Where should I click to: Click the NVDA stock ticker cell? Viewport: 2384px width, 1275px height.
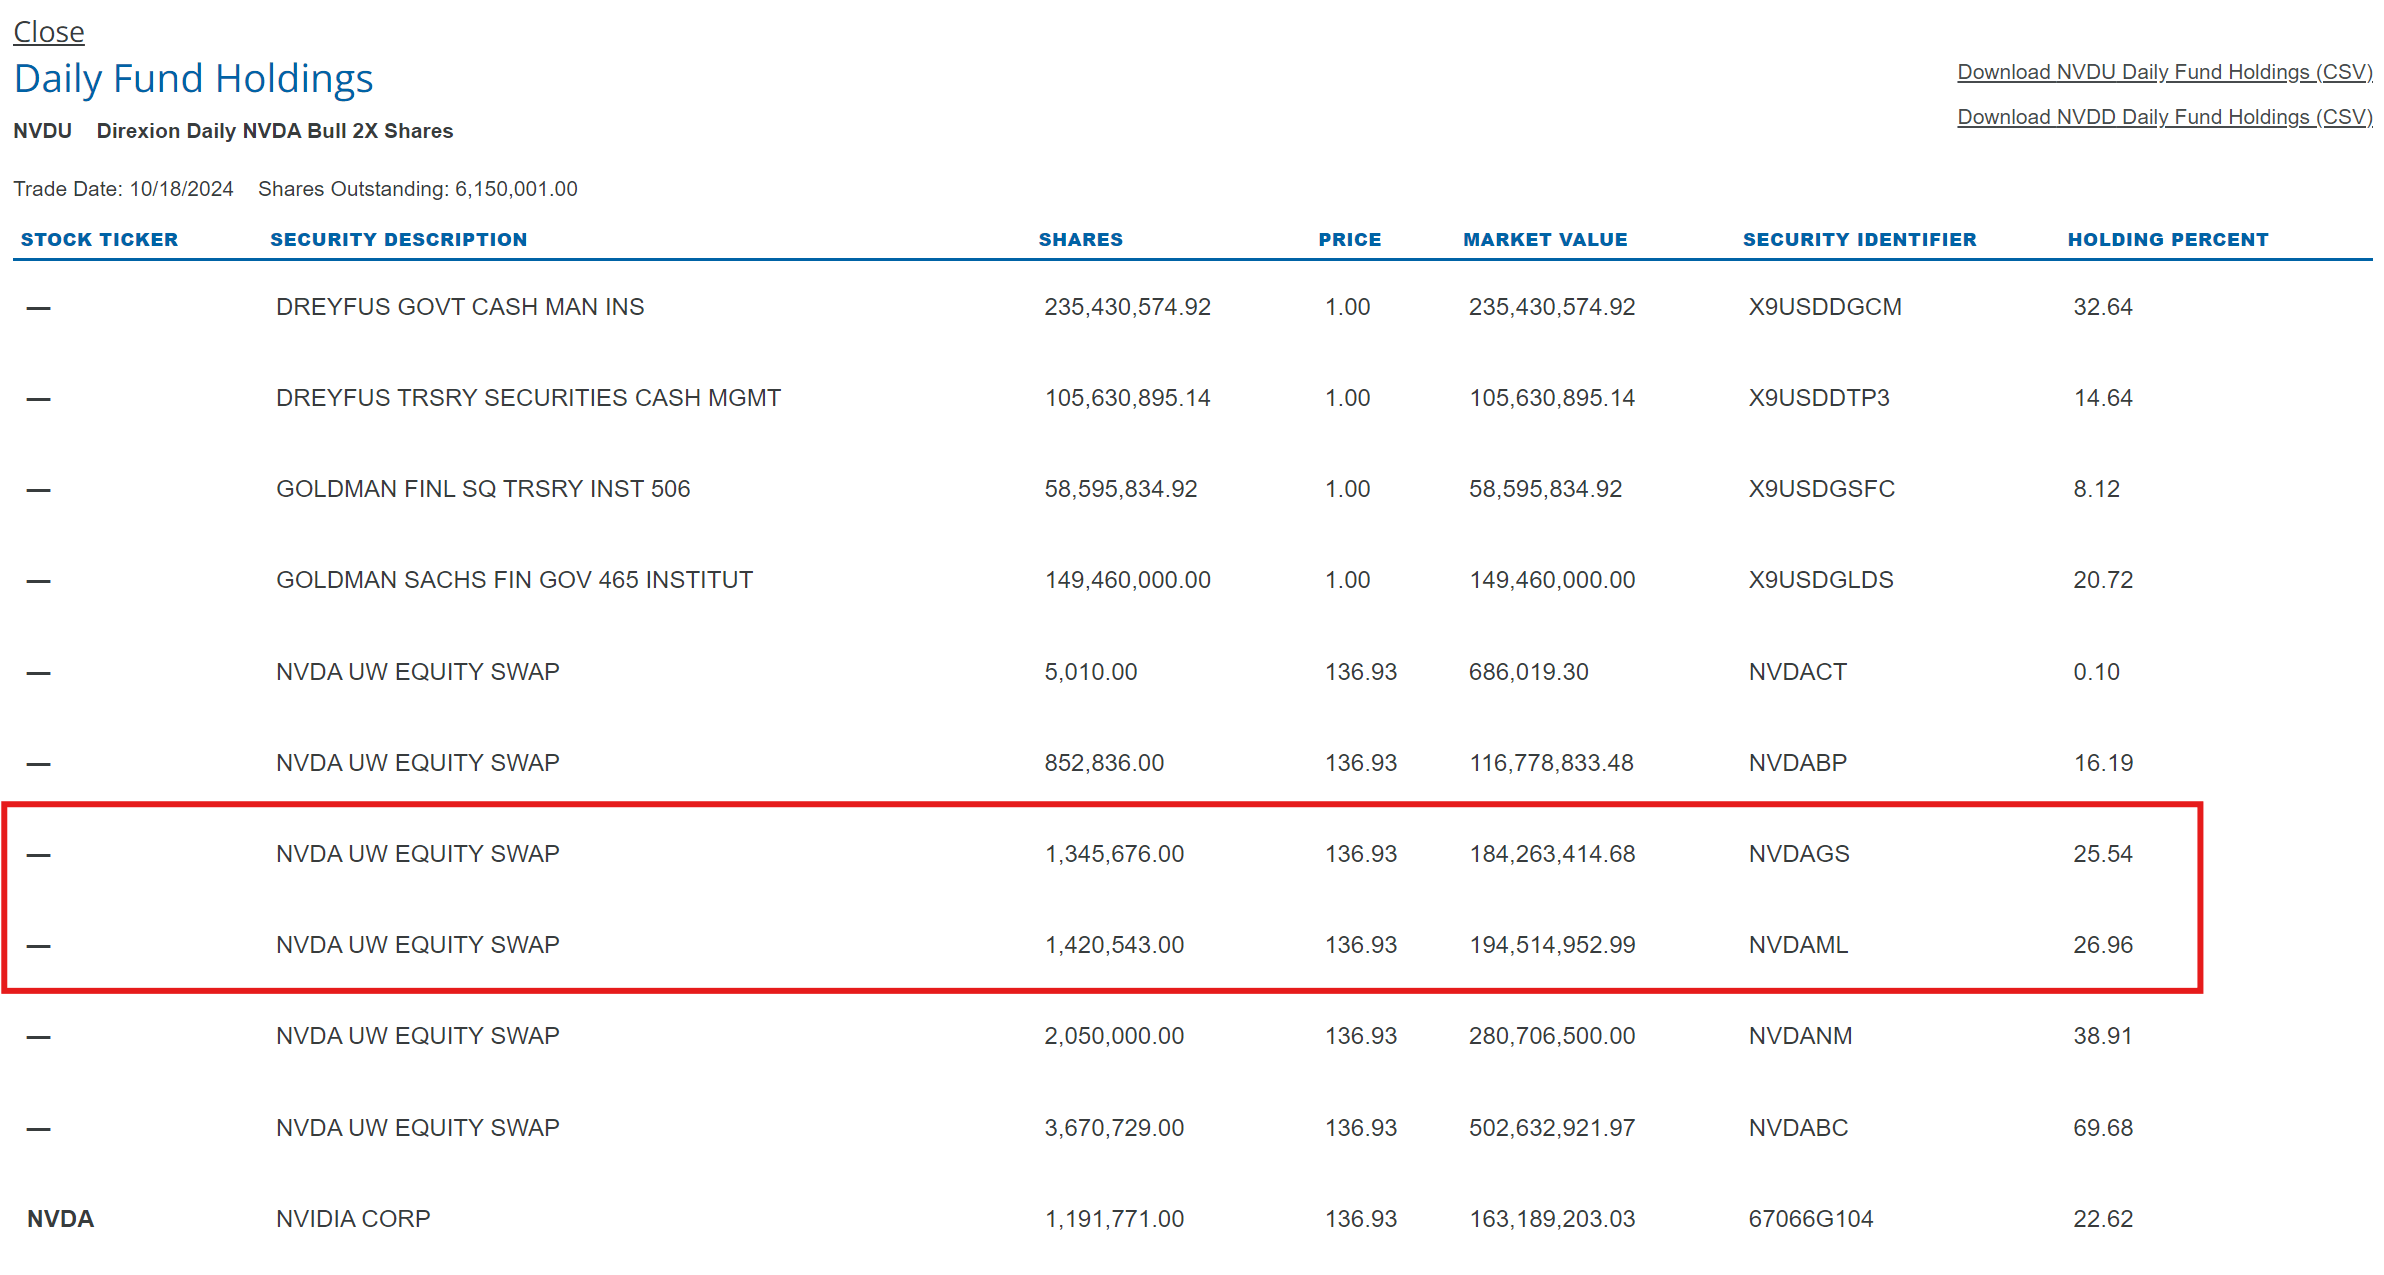(60, 1218)
